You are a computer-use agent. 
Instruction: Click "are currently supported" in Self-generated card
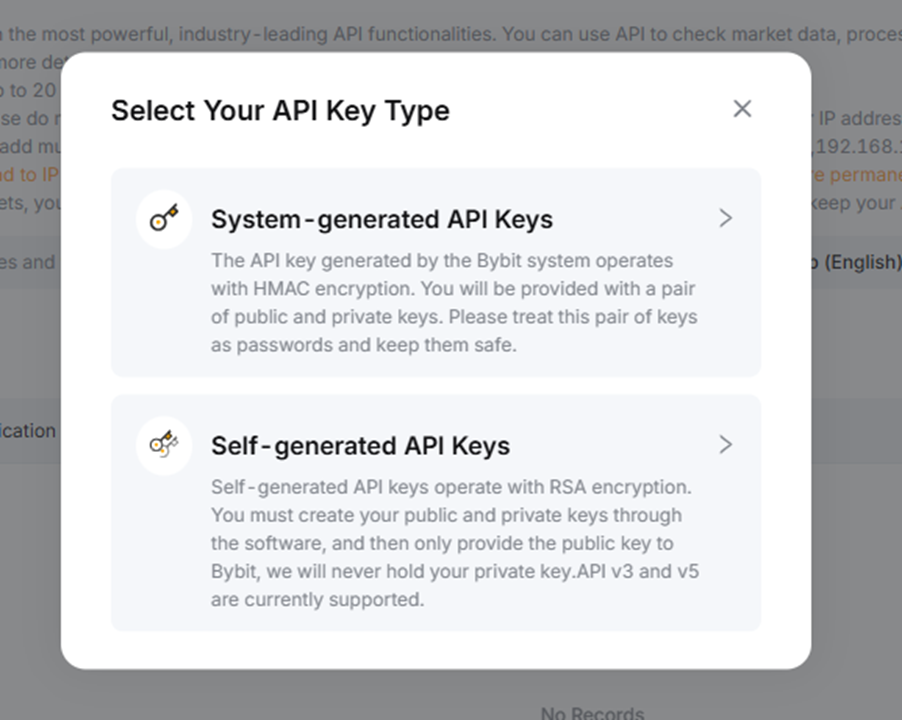coord(318,600)
